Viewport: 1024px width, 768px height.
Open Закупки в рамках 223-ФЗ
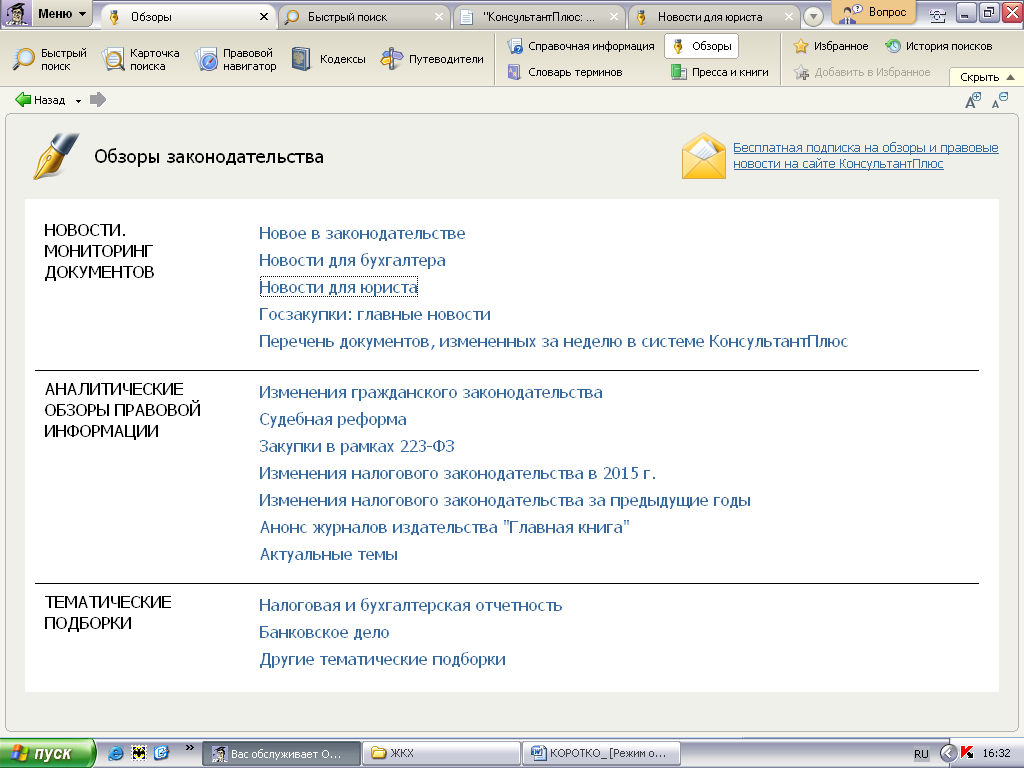point(357,447)
